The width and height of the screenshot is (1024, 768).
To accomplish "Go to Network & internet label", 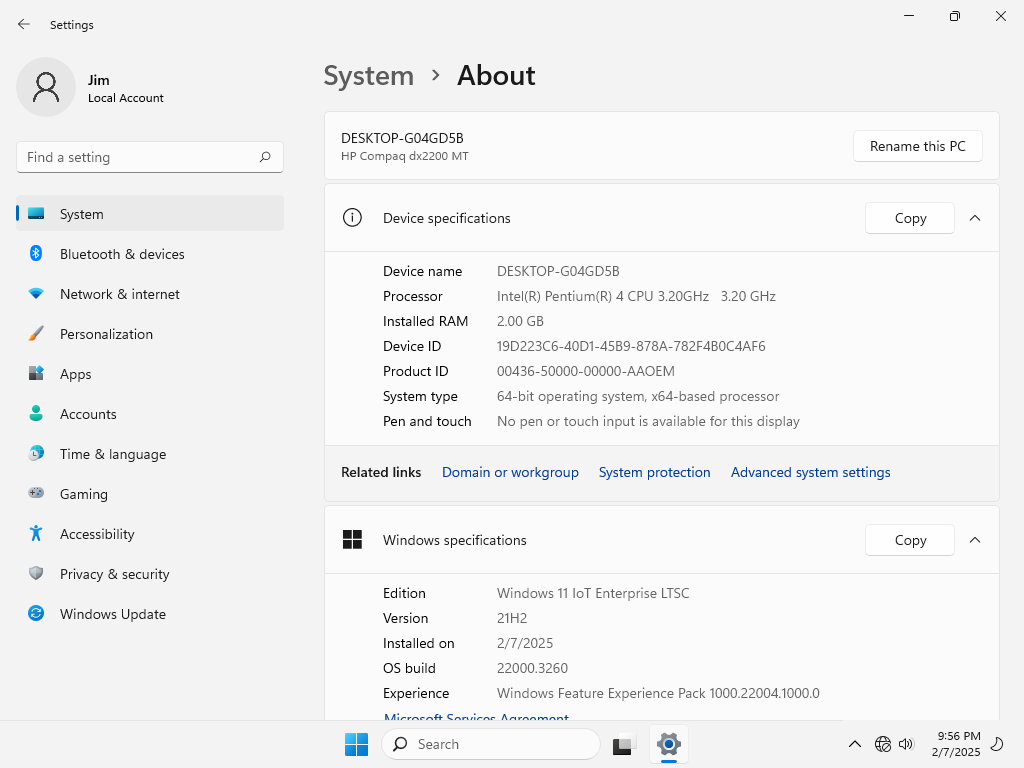I will (120, 294).
